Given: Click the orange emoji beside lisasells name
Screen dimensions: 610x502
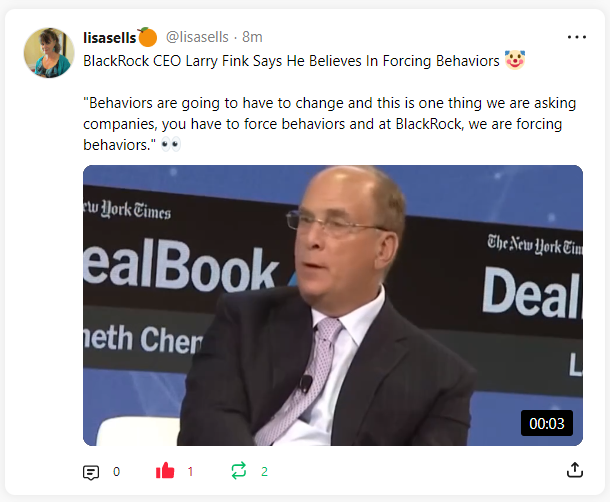Looking at the screenshot, I should tap(147, 37).
